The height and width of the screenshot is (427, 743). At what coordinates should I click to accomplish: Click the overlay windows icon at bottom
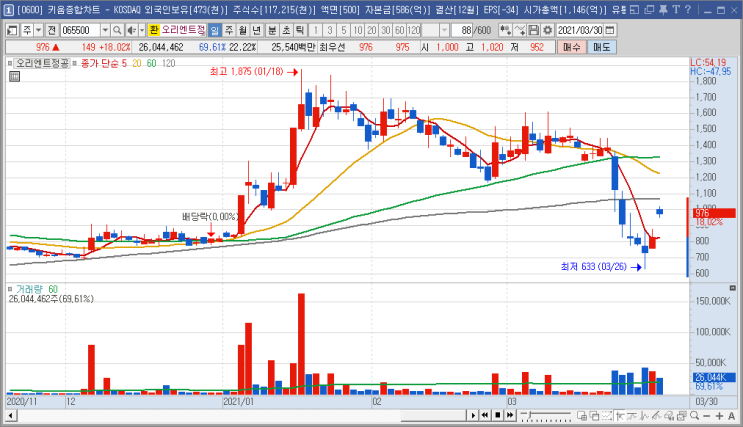pos(595,416)
